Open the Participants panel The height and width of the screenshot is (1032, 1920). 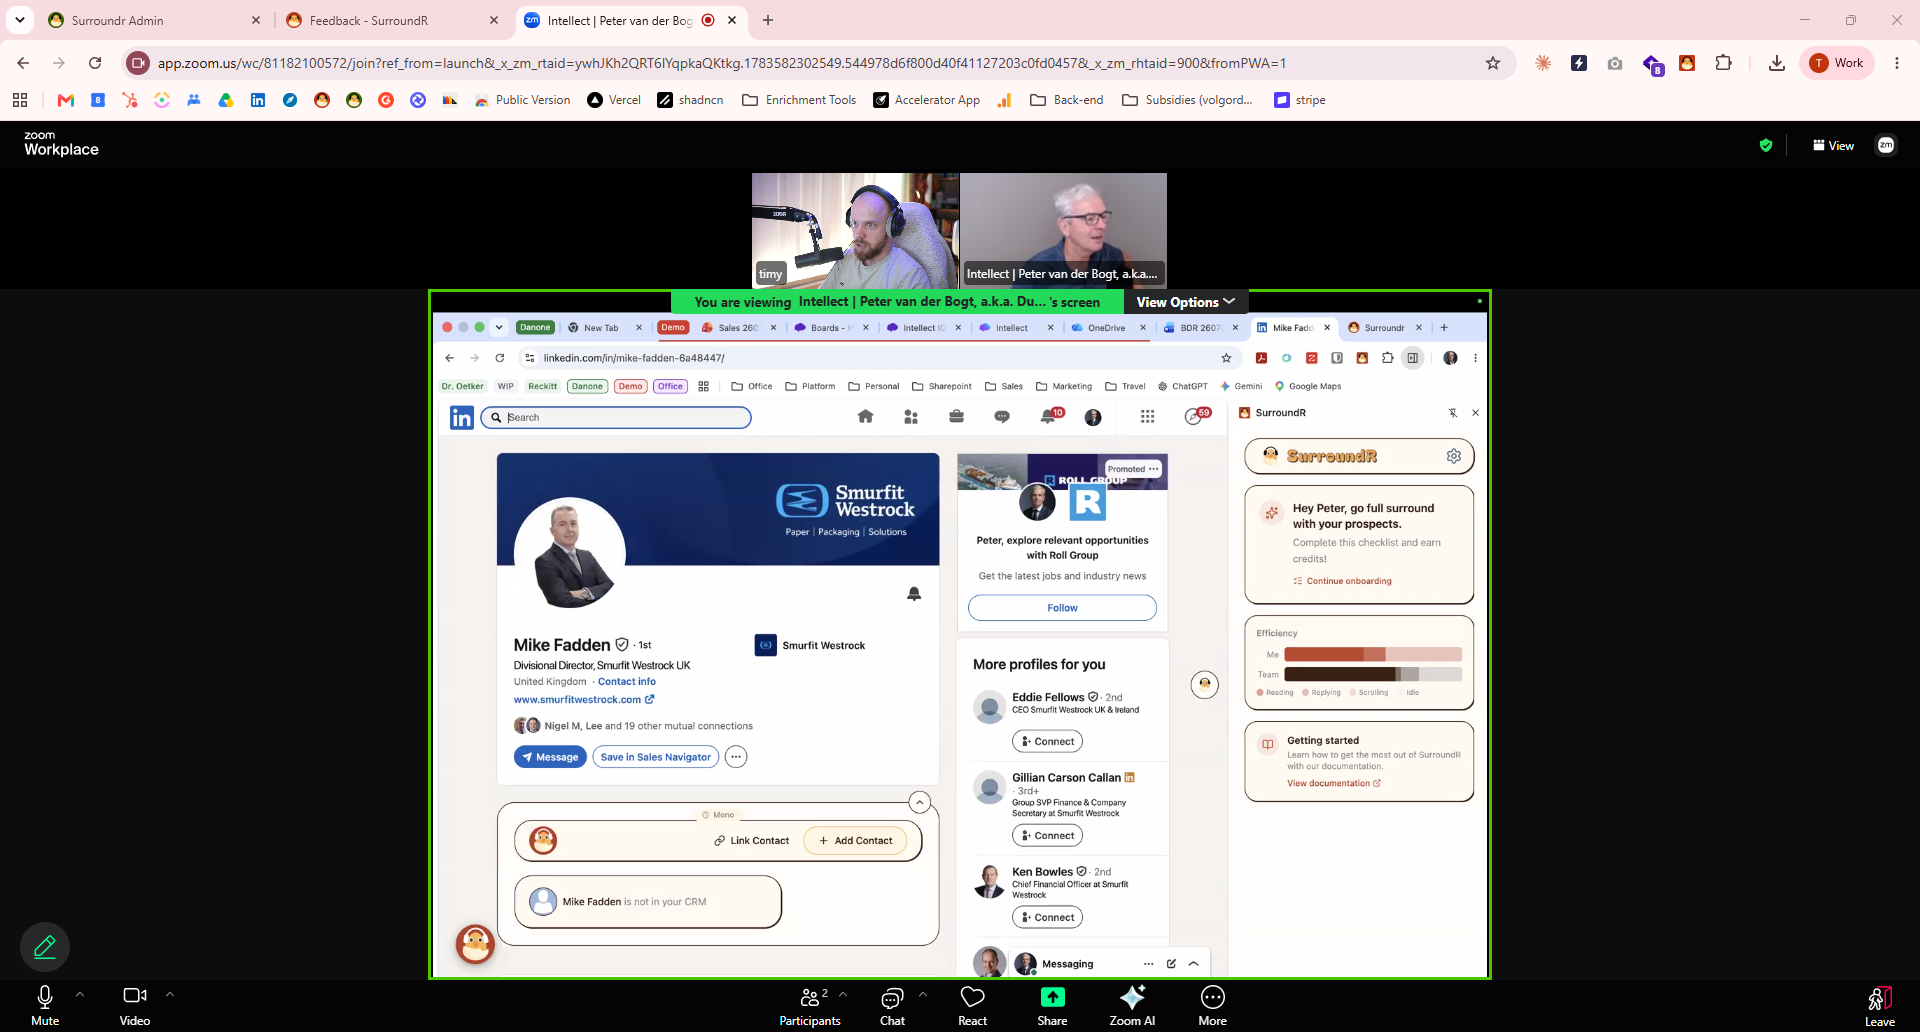810,1005
